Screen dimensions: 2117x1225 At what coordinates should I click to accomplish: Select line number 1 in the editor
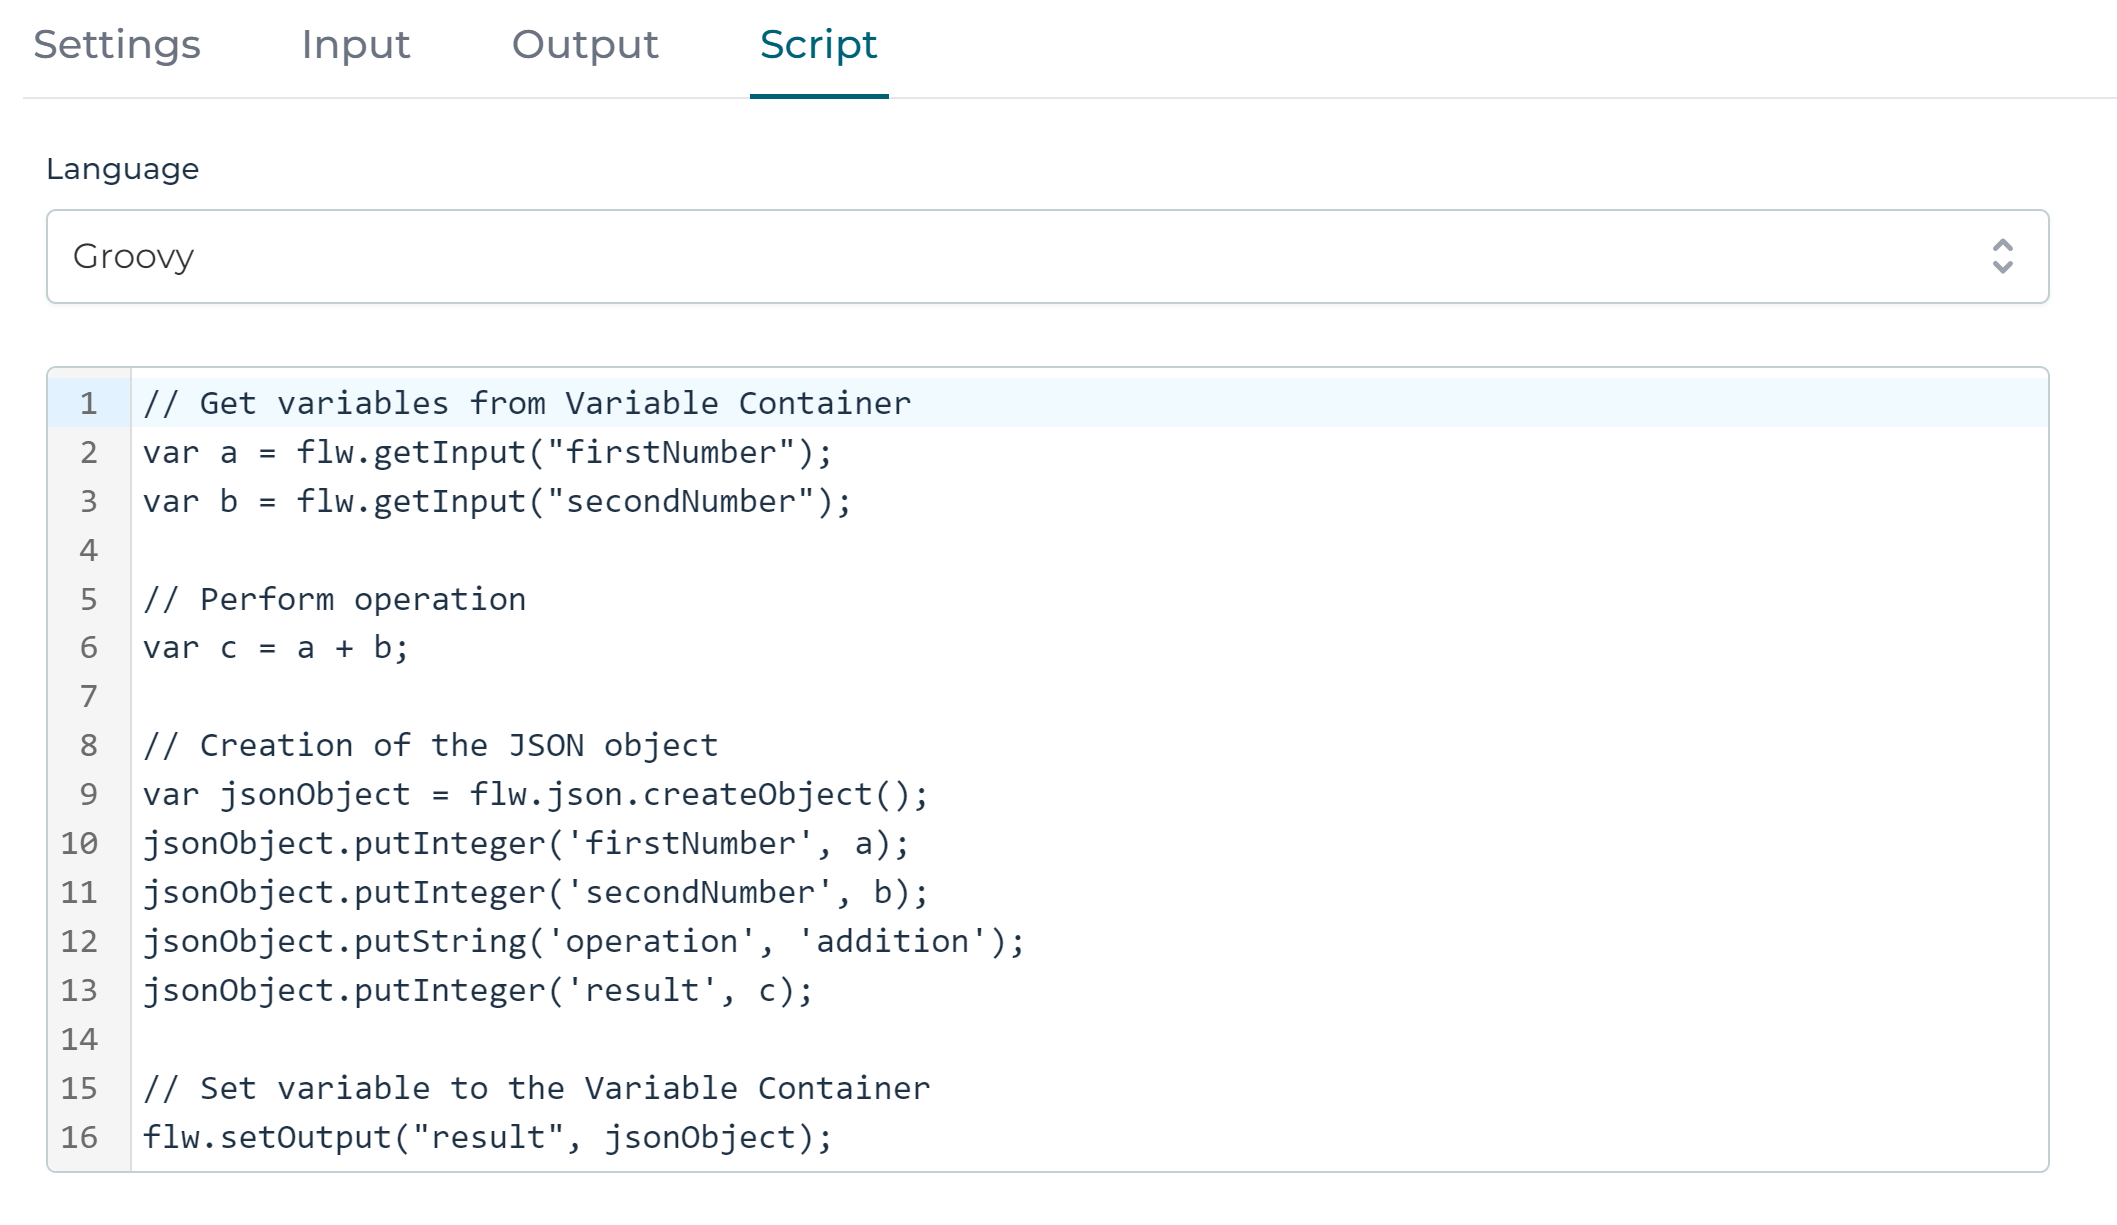87,403
